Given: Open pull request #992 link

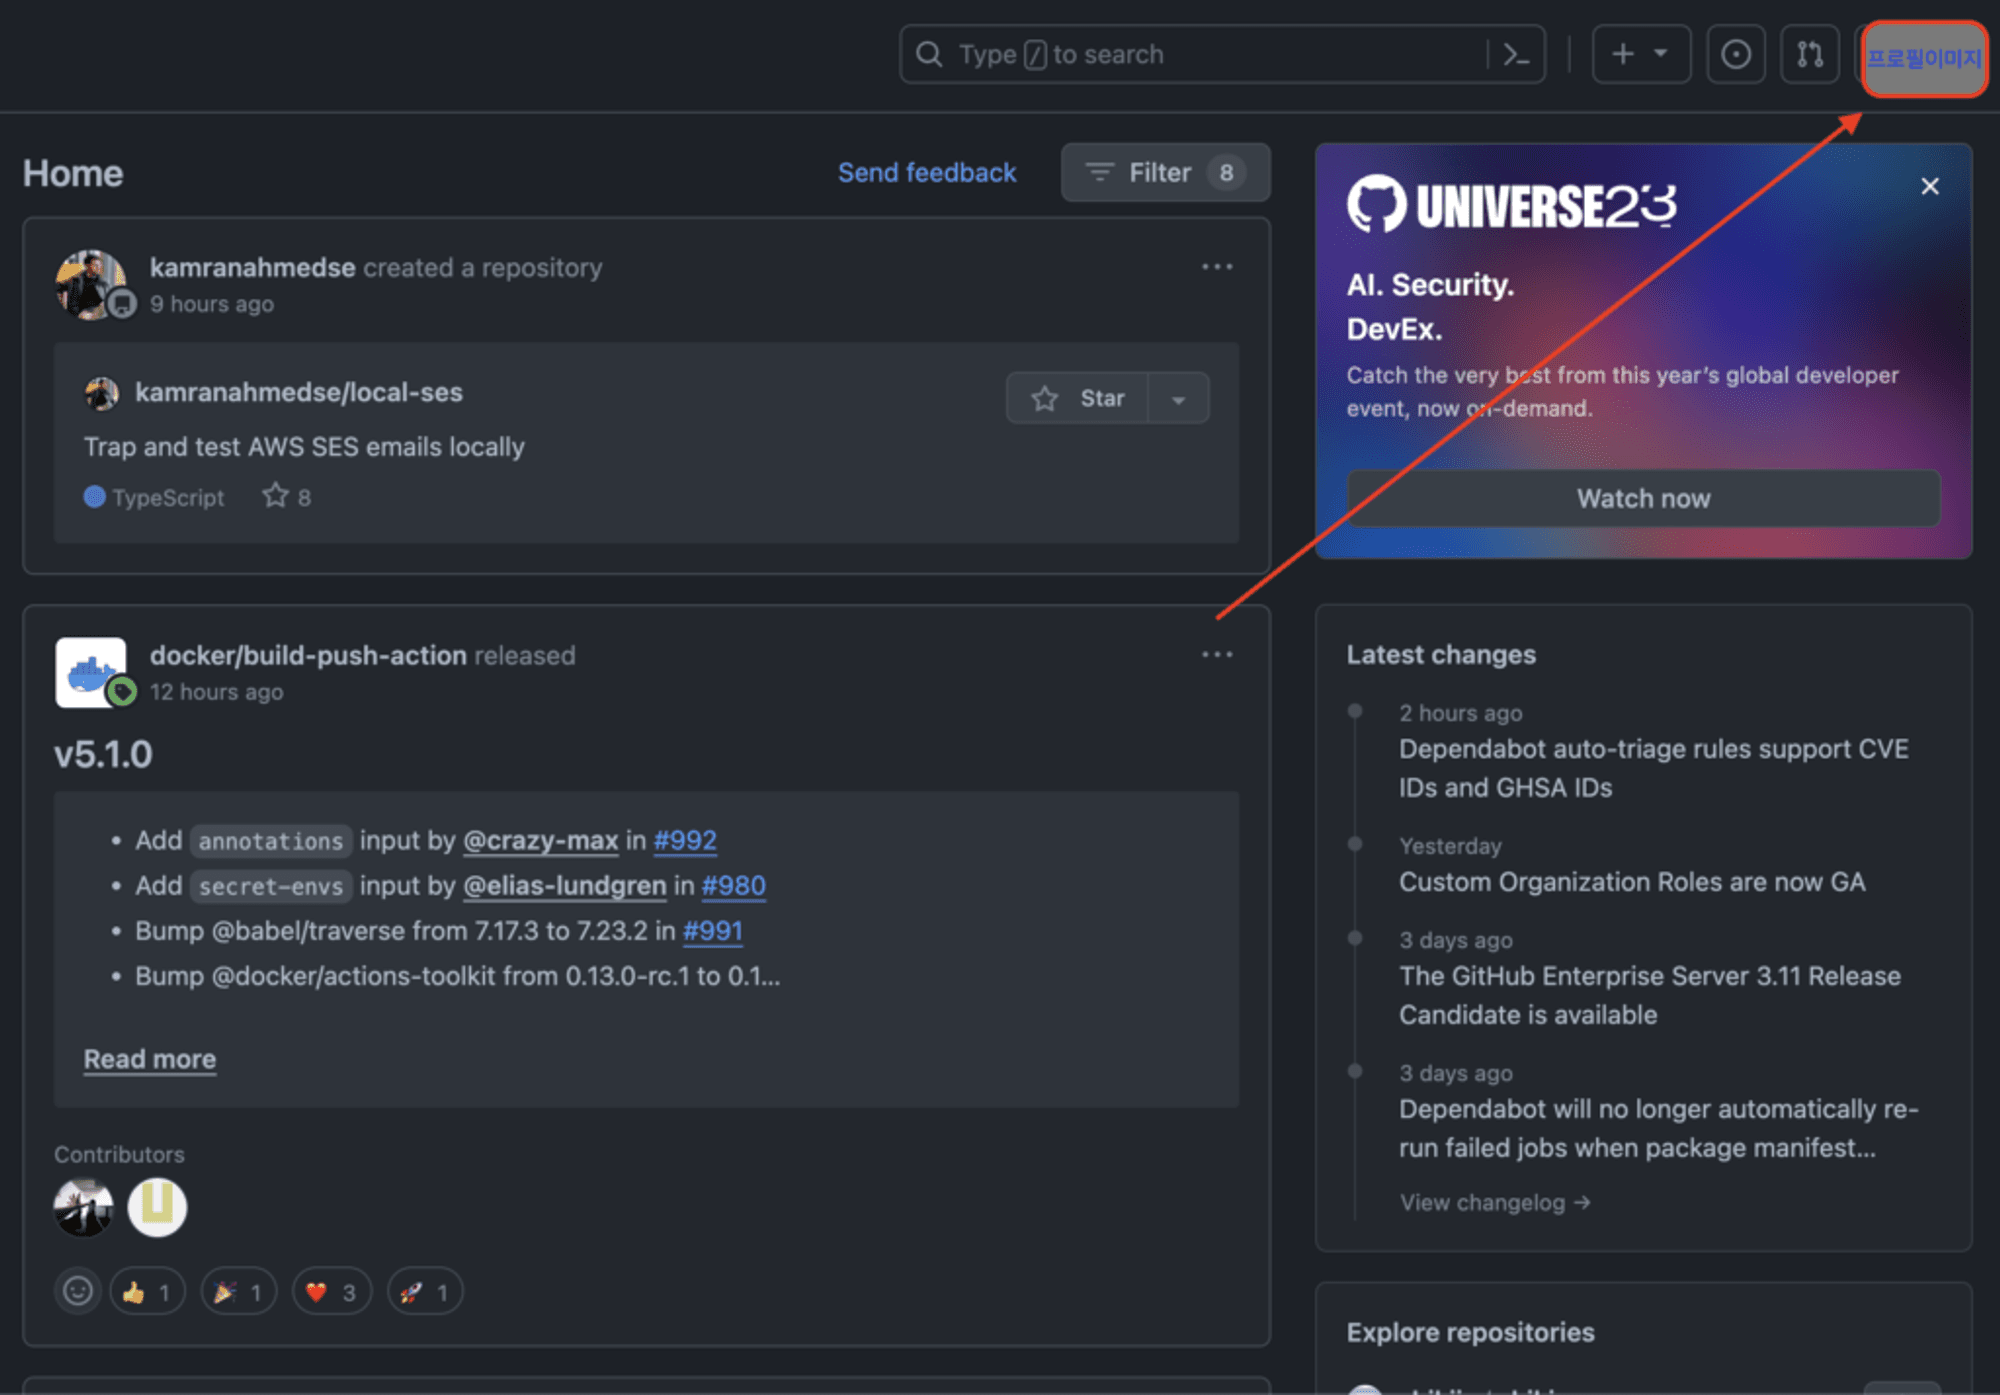Looking at the screenshot, I should 685,840.
